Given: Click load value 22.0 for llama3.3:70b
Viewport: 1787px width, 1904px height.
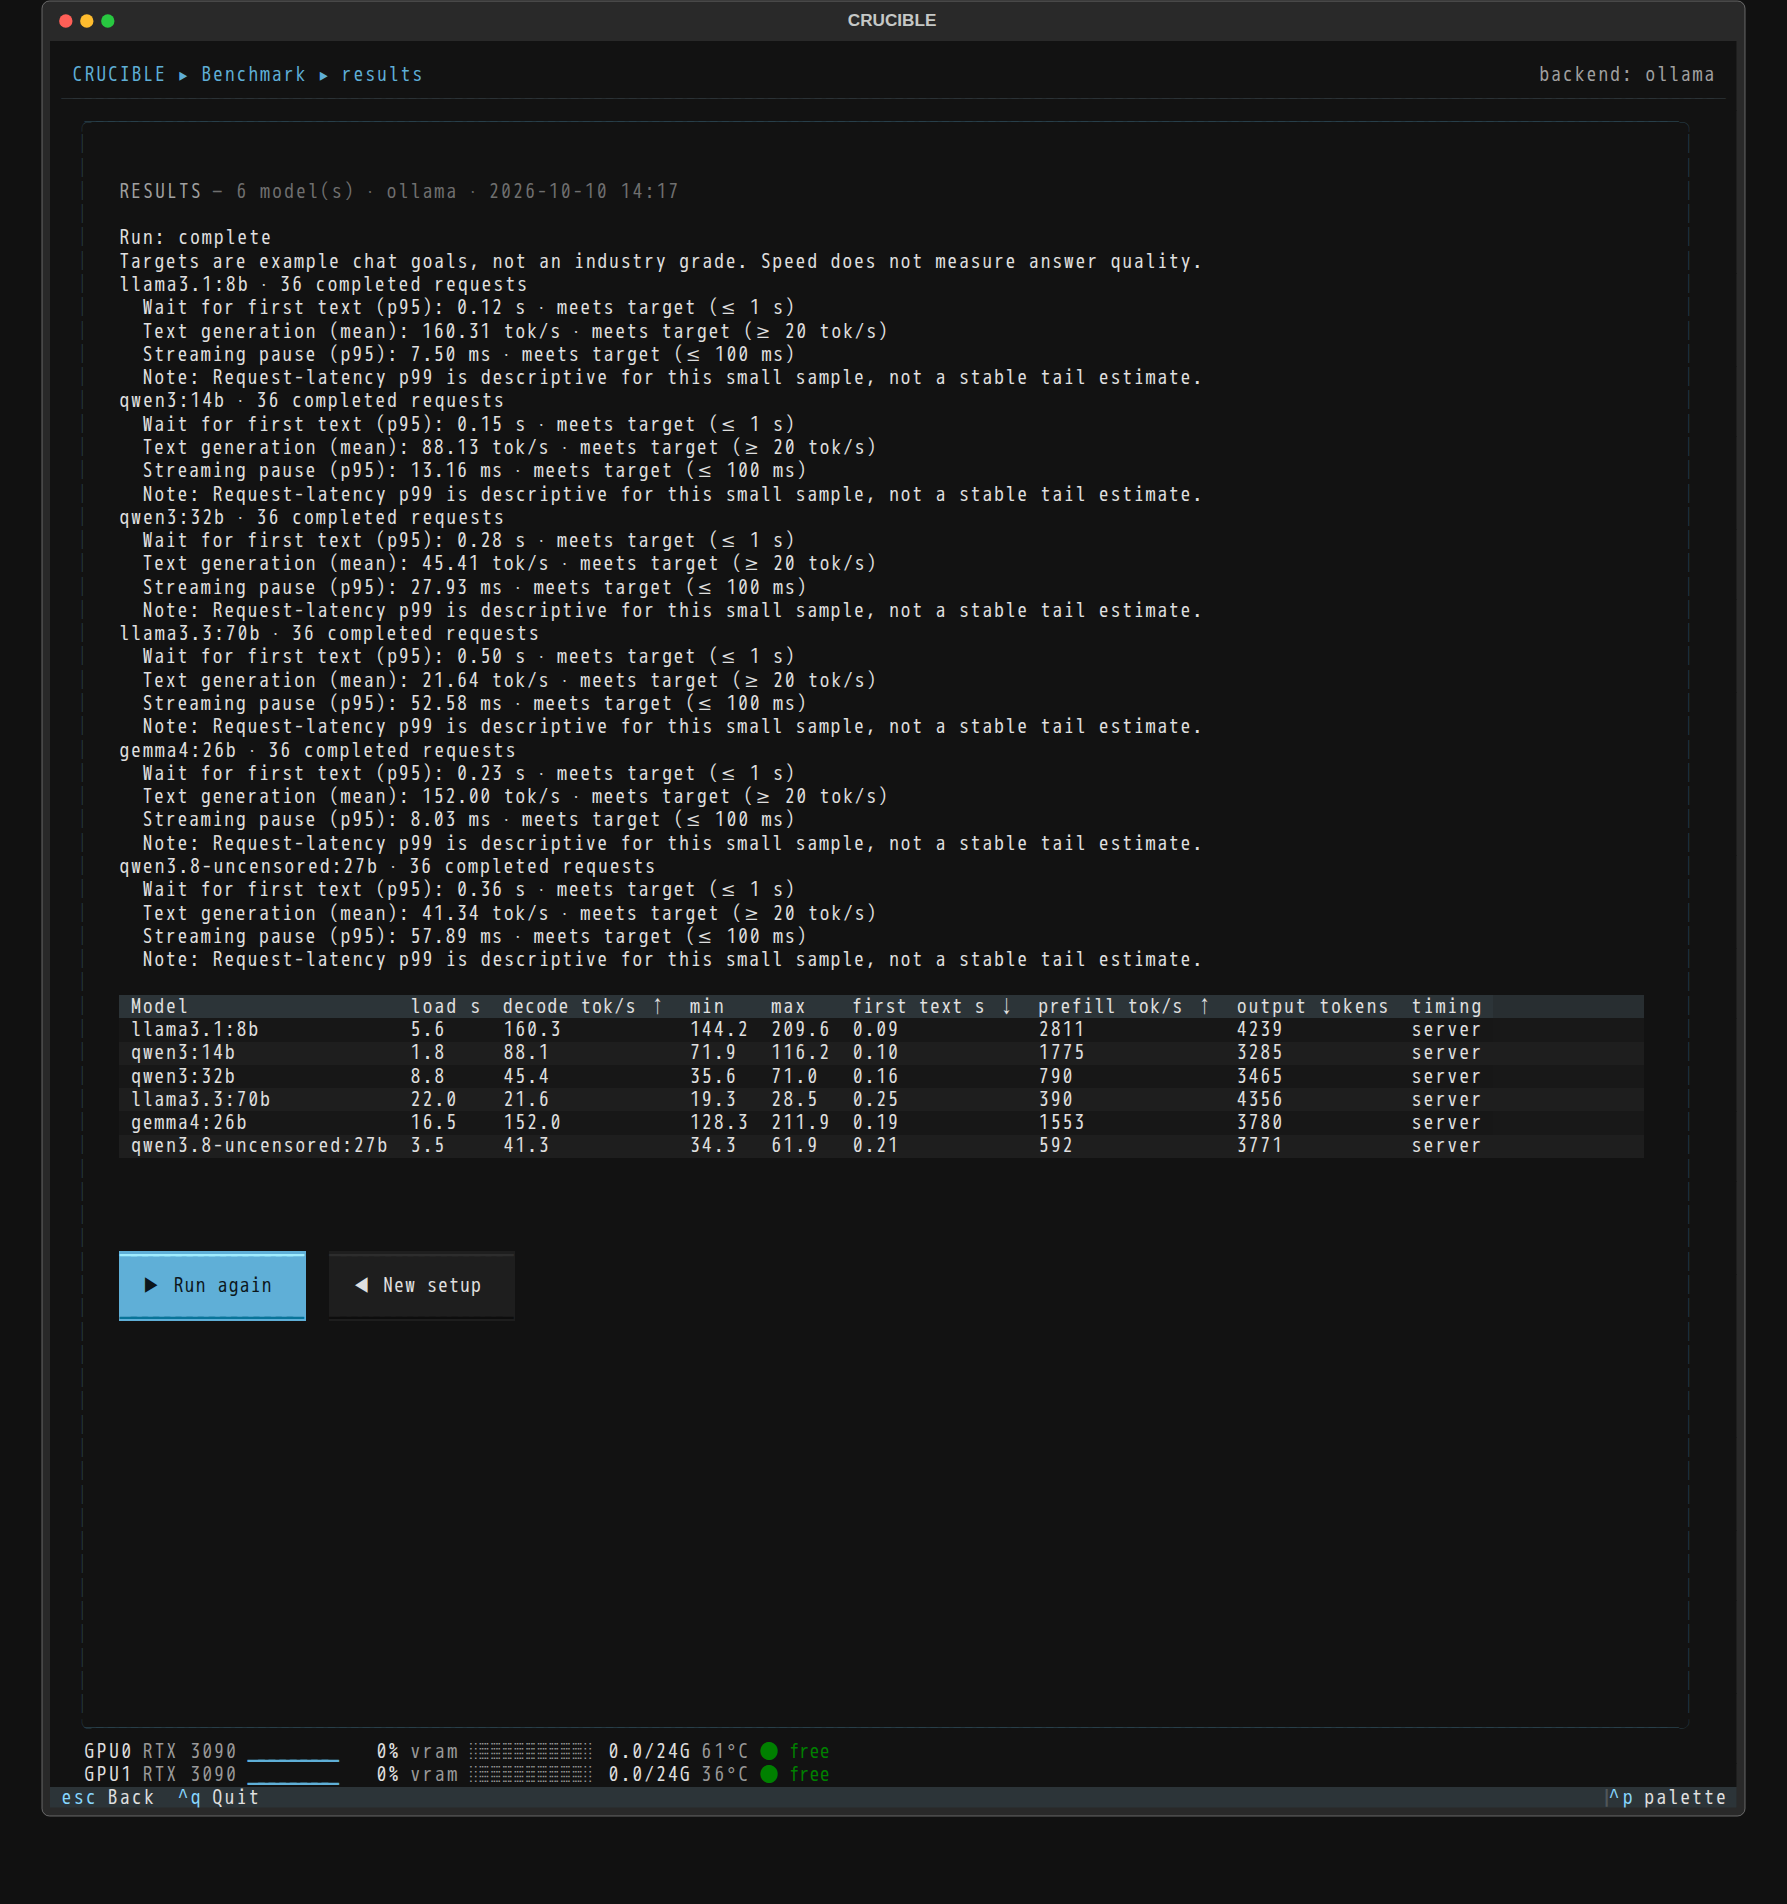Looking at the screenshot, I should click(433, 1099).
